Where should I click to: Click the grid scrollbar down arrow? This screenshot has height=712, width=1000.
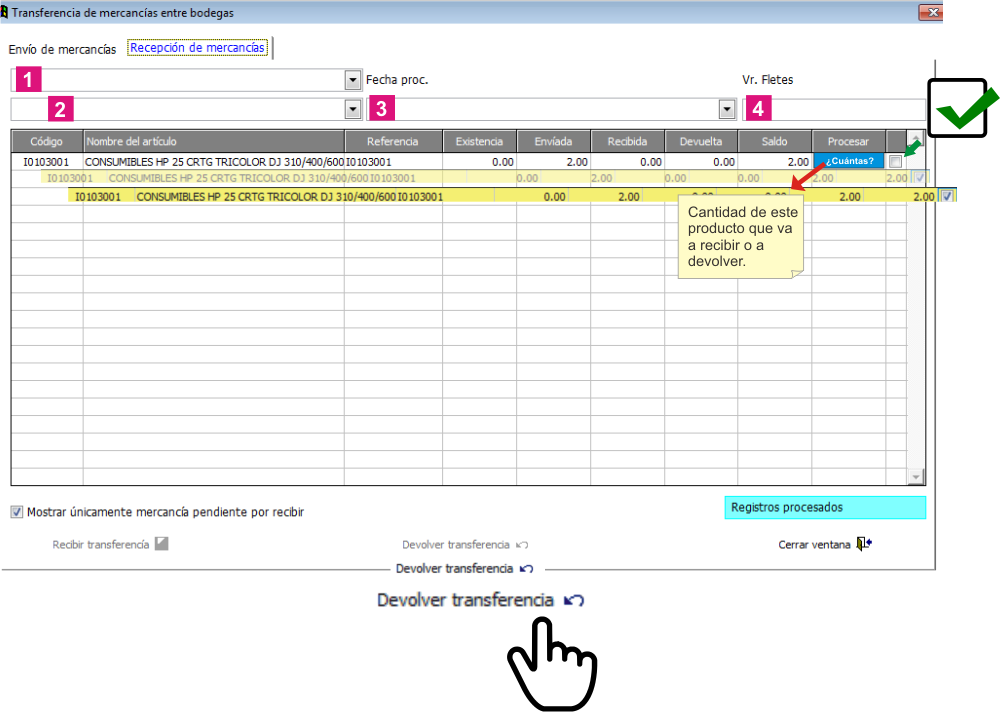click(x=916, y=477)
